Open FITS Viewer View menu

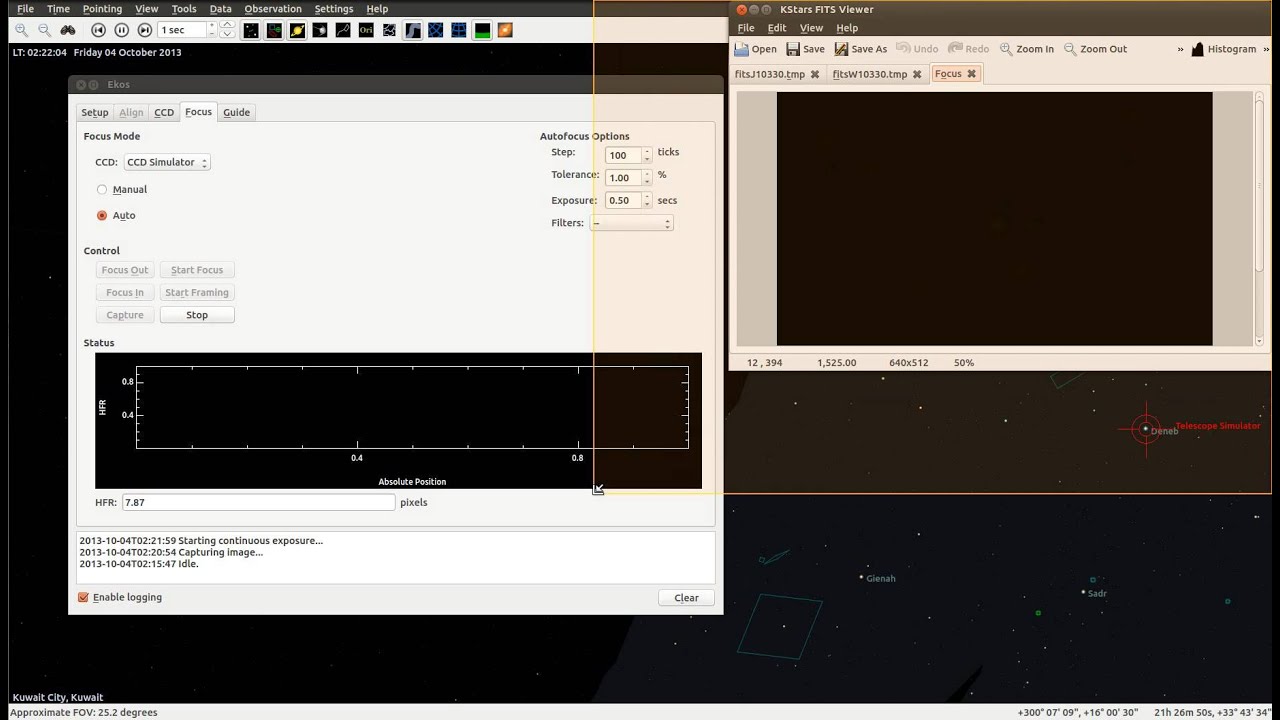click(811, 28)
